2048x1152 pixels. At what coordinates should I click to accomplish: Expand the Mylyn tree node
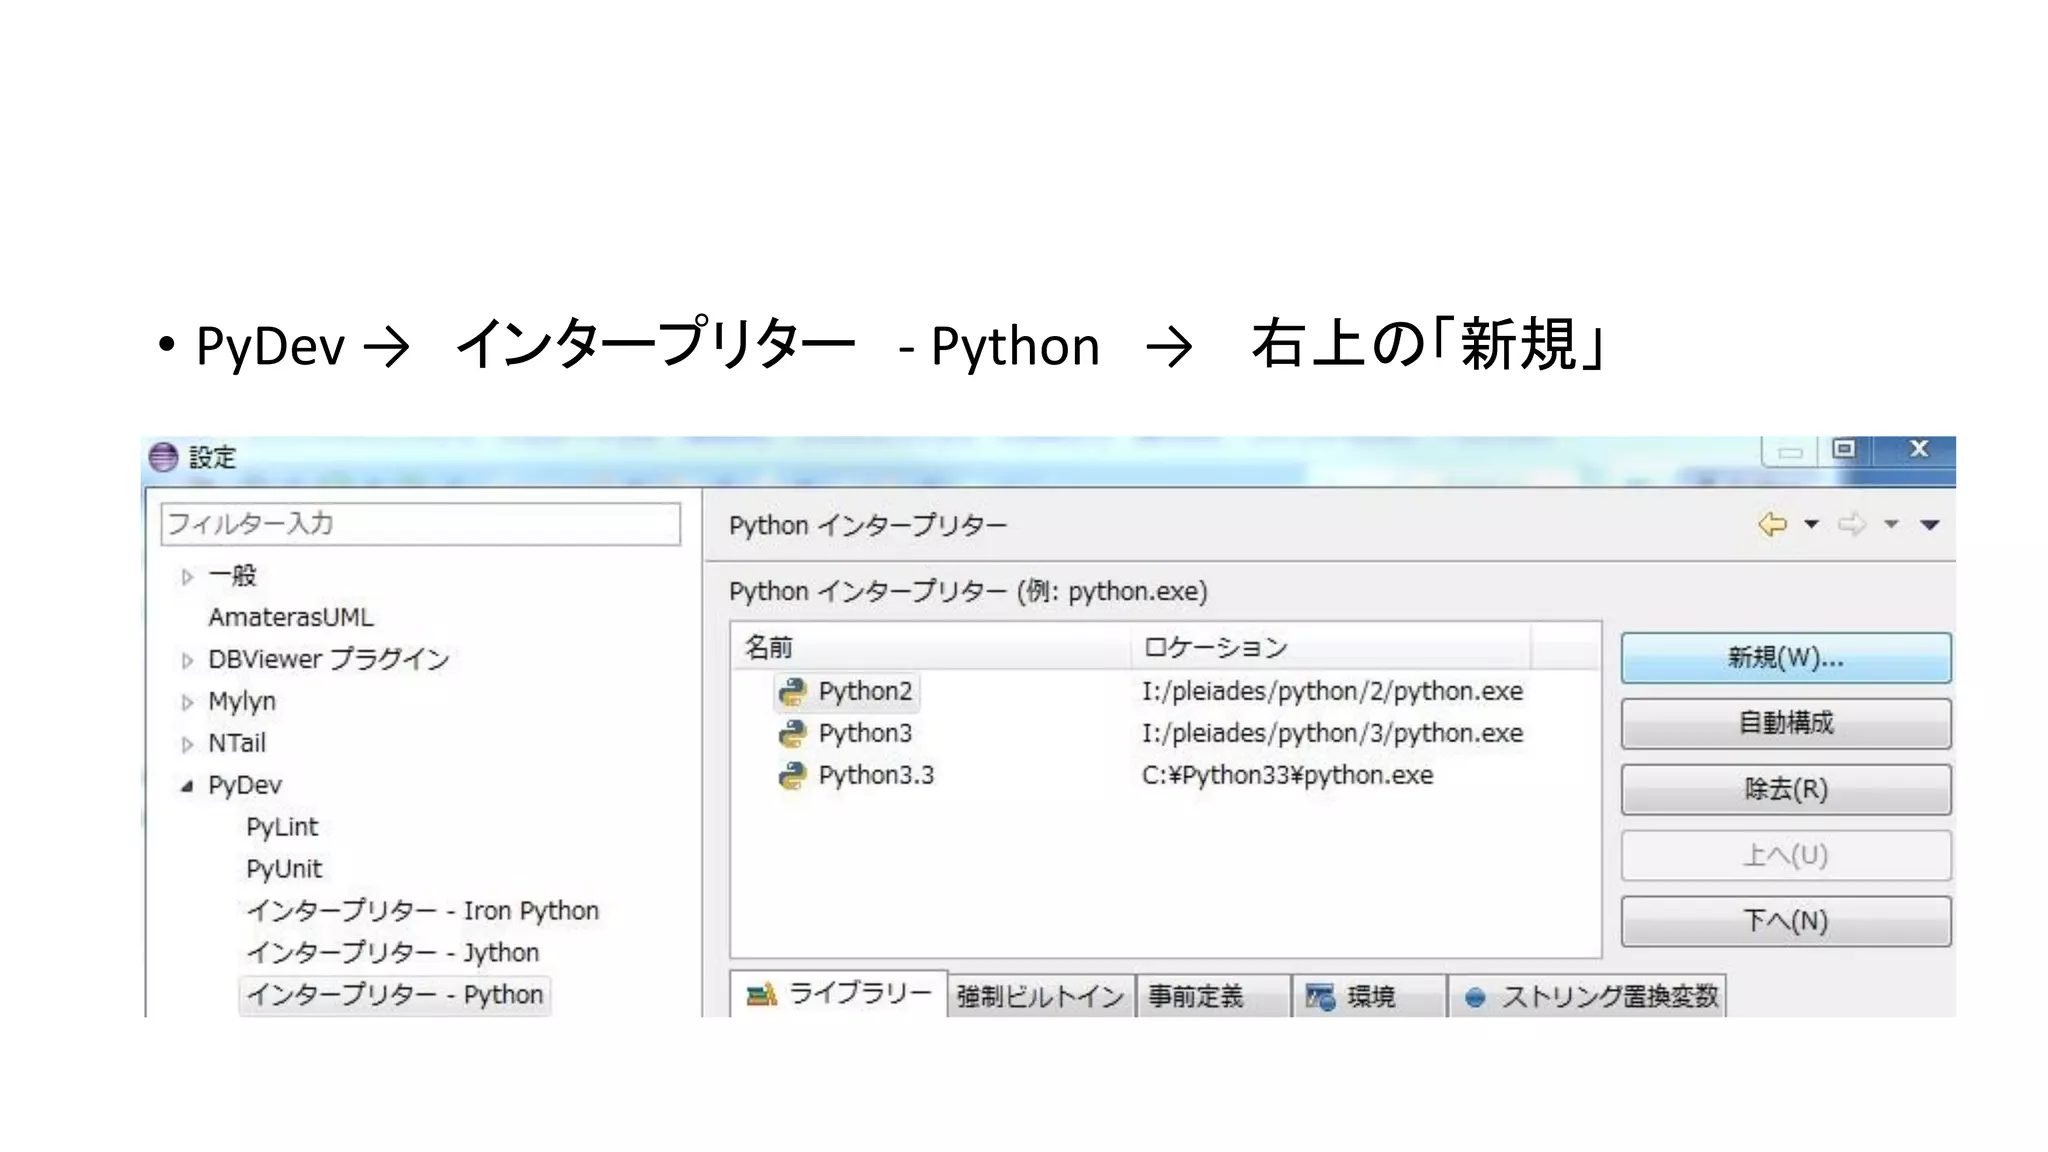point(187,703)
